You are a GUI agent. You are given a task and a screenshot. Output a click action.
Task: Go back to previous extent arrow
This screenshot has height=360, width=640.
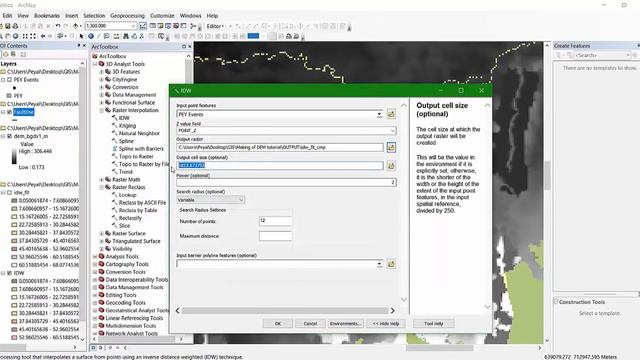[42, 36]
